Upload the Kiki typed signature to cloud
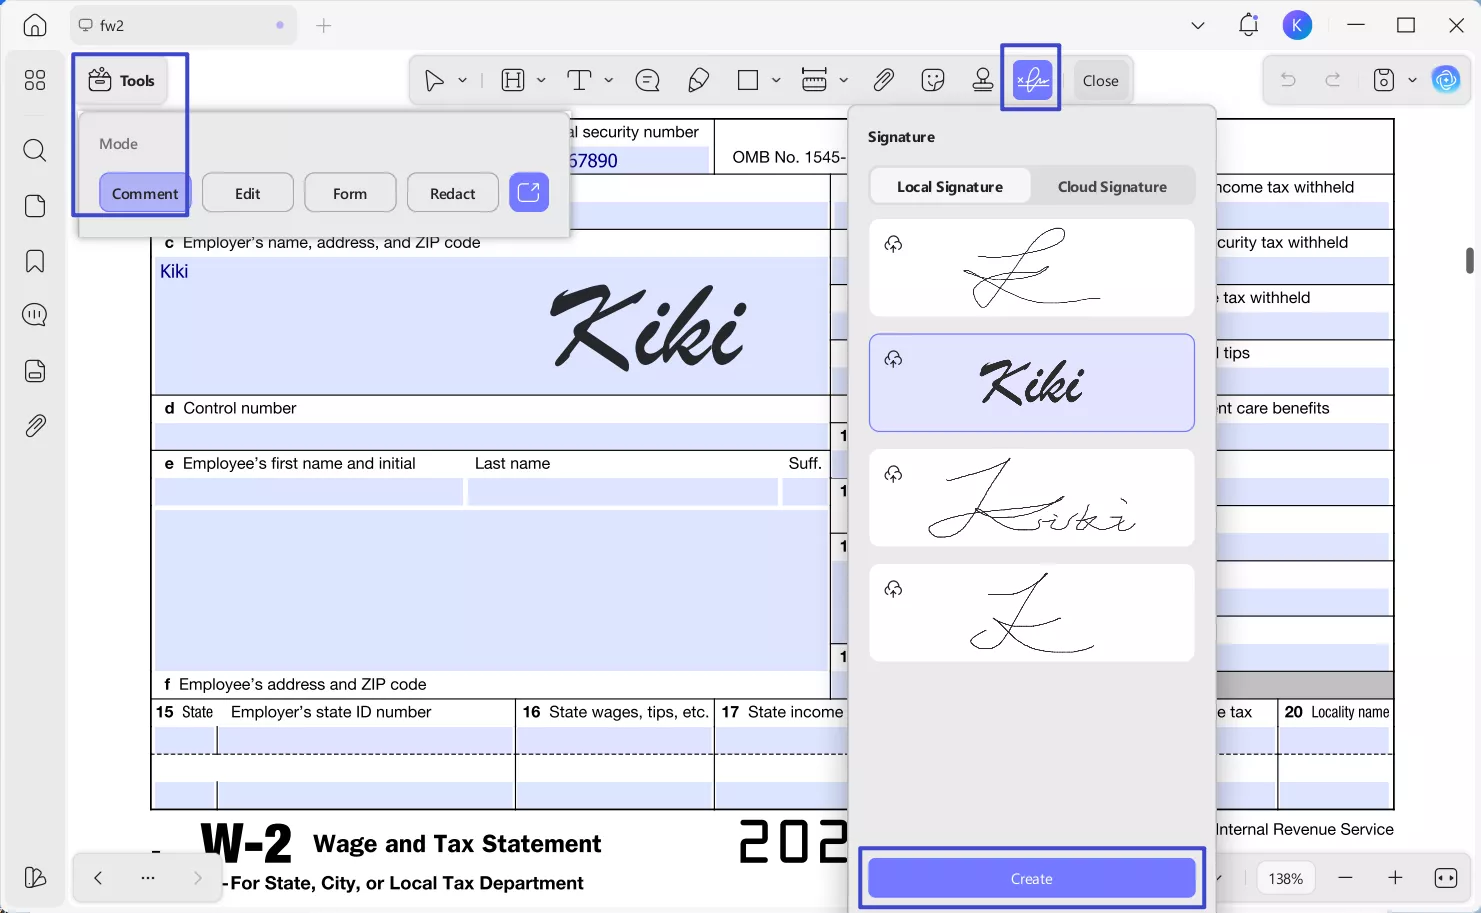Screen dimensions: 1481x913 point(893,359)
